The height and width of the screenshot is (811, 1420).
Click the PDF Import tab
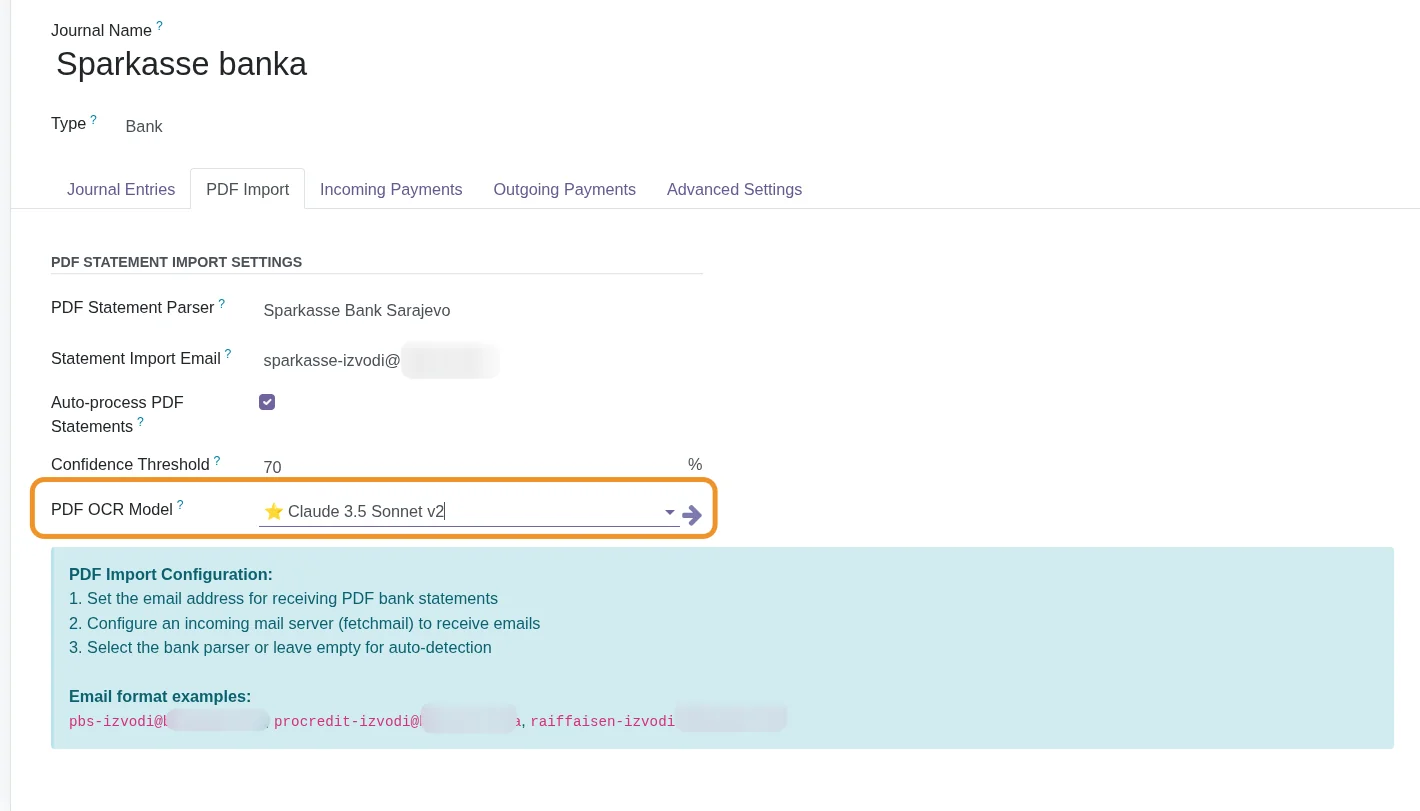pyautogui.click(x=247, y=189)
